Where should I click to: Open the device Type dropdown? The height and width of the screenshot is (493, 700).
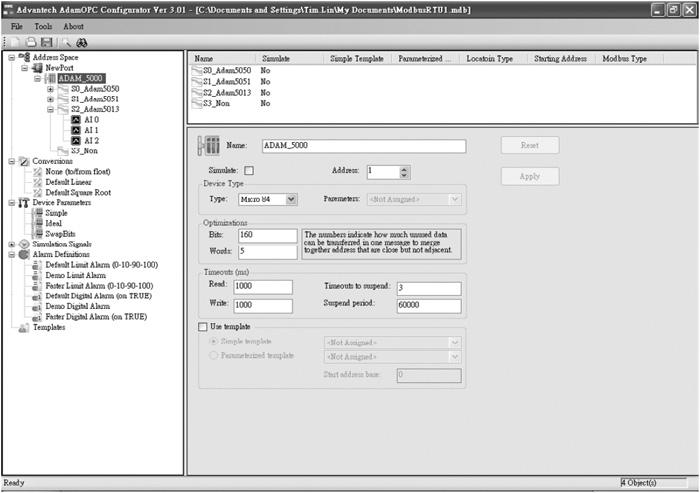pos(292,199)
